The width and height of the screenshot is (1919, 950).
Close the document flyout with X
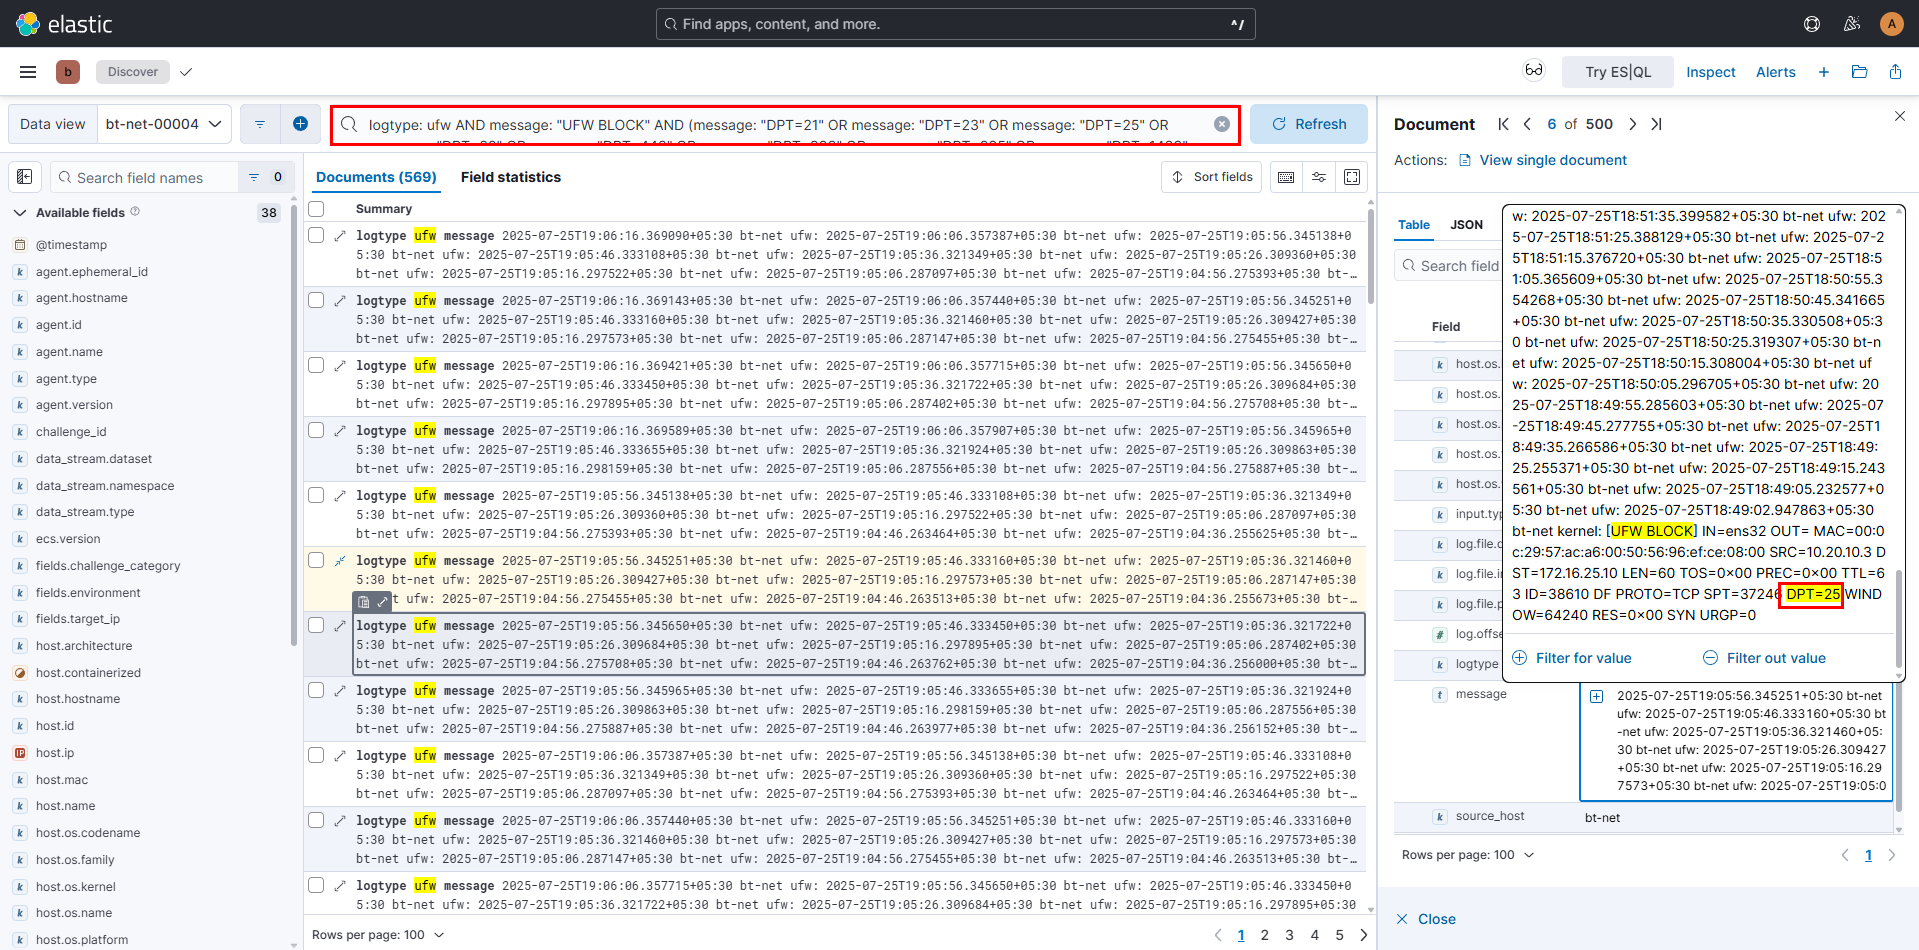1900,116
